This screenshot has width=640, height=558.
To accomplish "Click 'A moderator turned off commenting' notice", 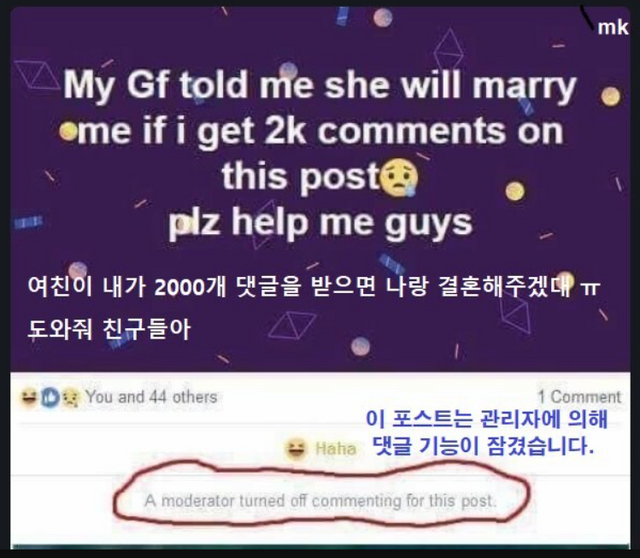I will (x=320, y=501).
